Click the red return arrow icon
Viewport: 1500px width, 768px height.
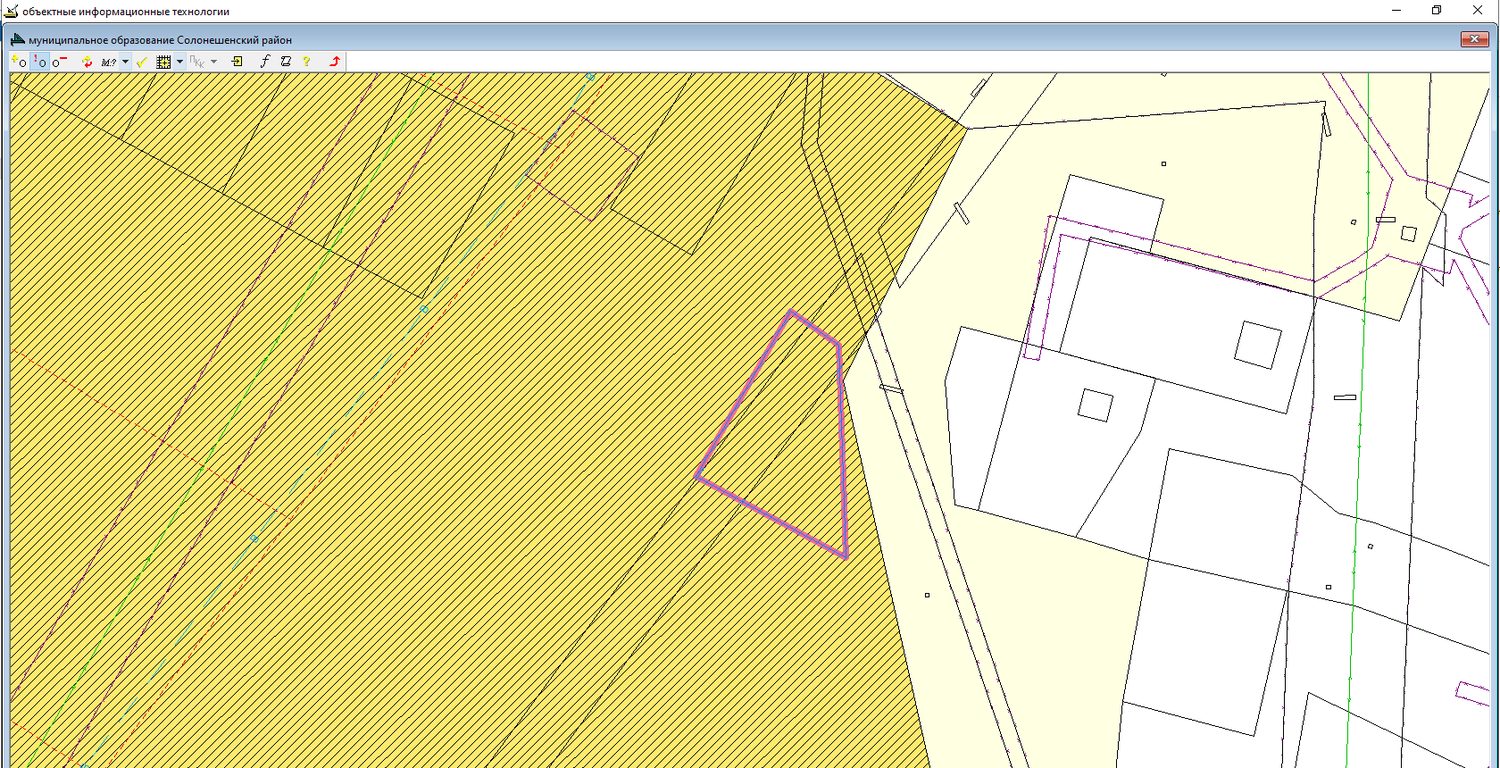[x=334, y=61]
